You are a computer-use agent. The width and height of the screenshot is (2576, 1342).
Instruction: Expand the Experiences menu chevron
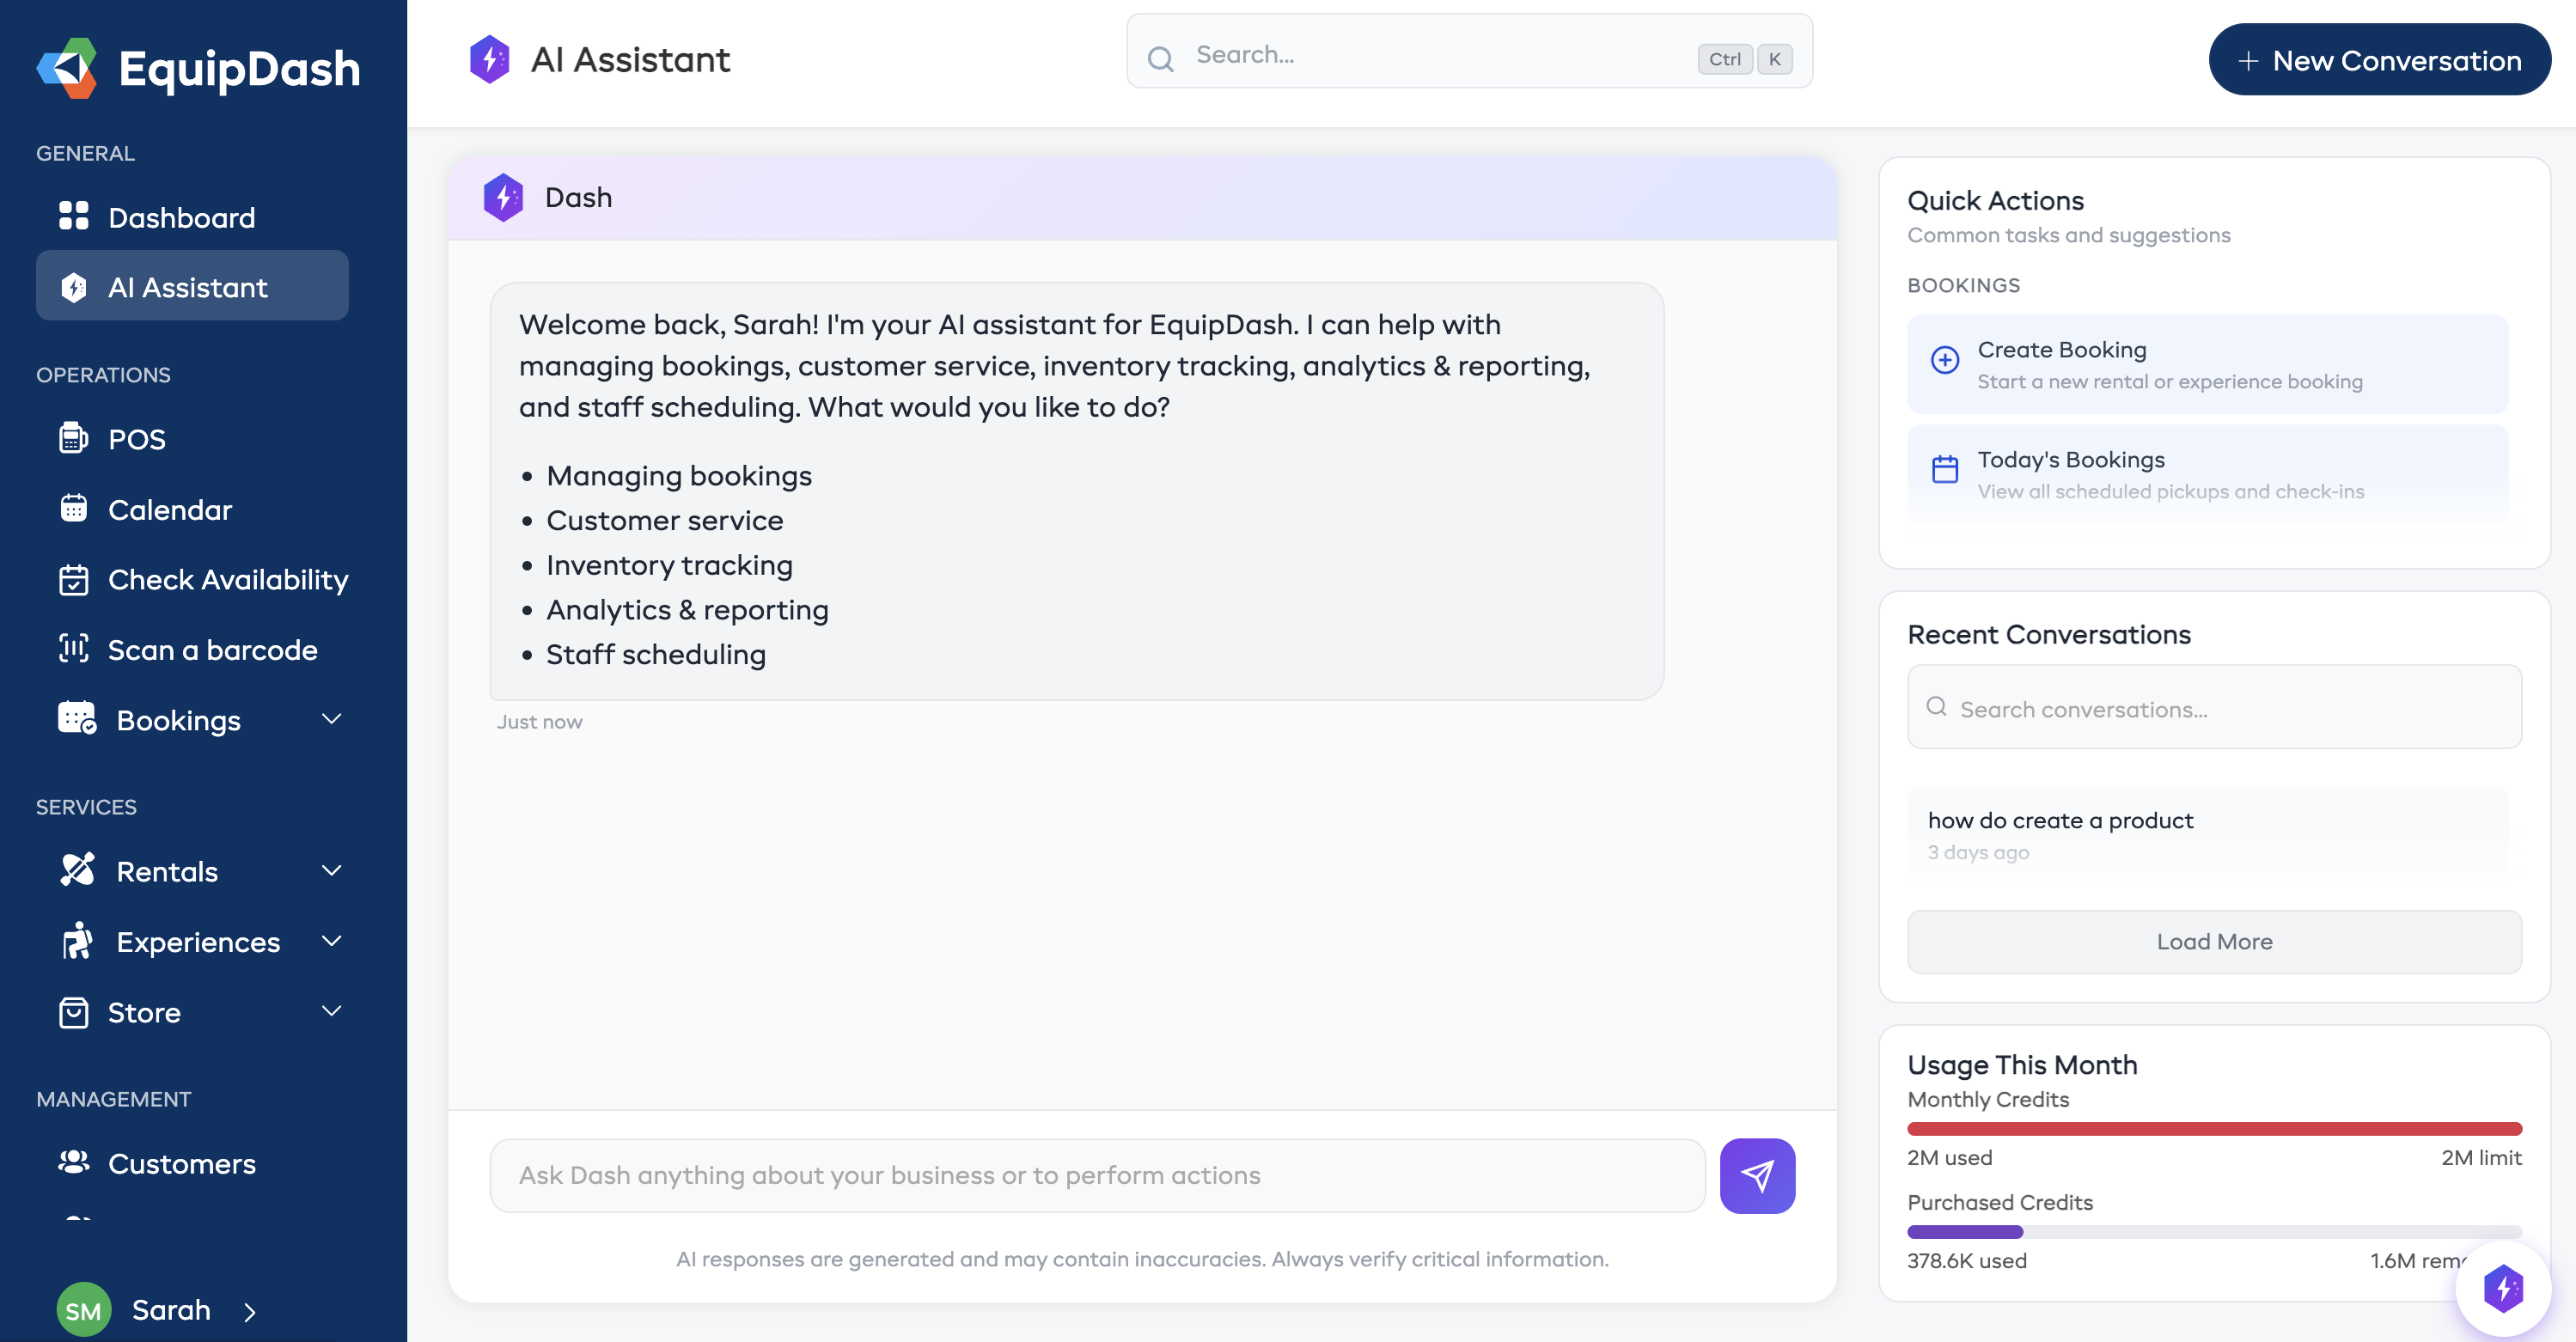tap(331, 940)
